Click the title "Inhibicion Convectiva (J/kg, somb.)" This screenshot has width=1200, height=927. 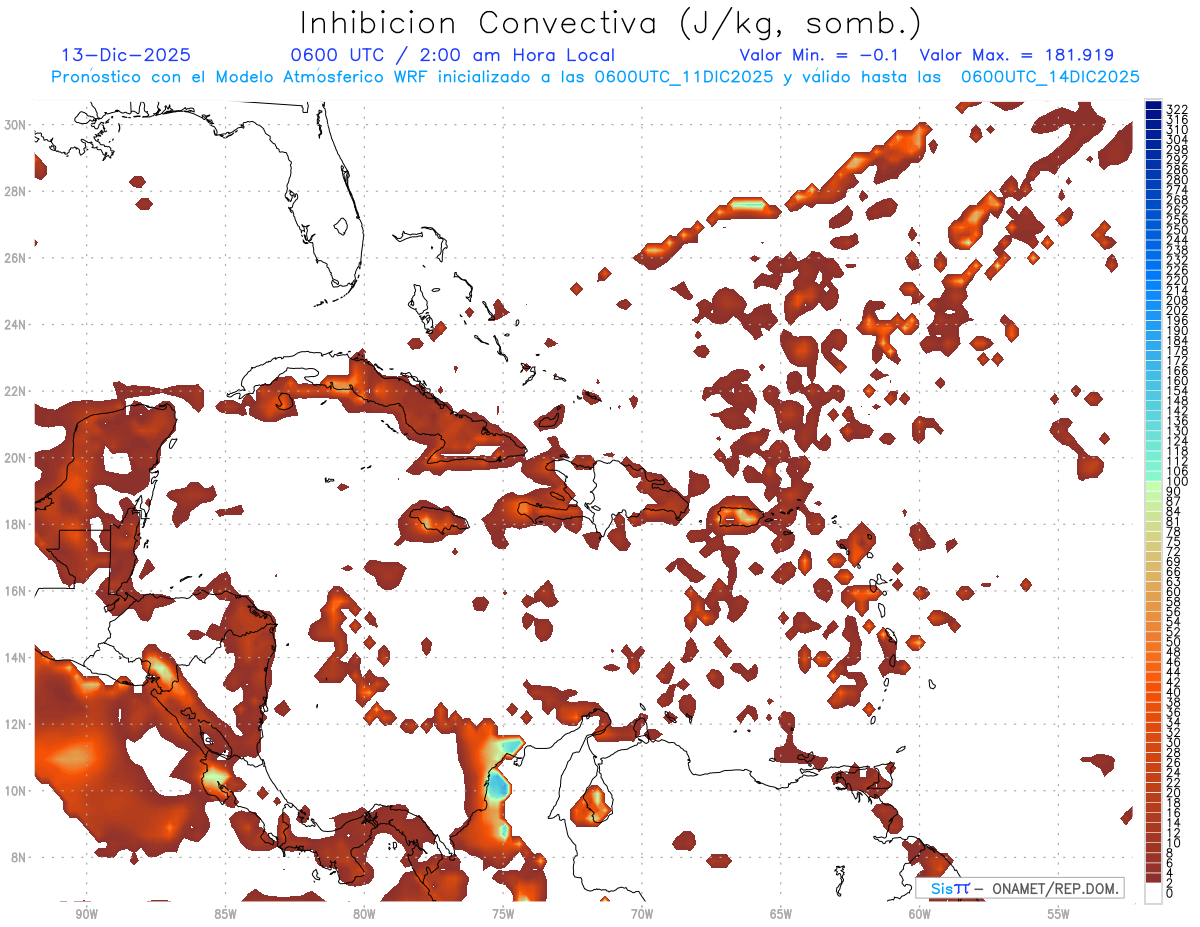coord(611,23)
